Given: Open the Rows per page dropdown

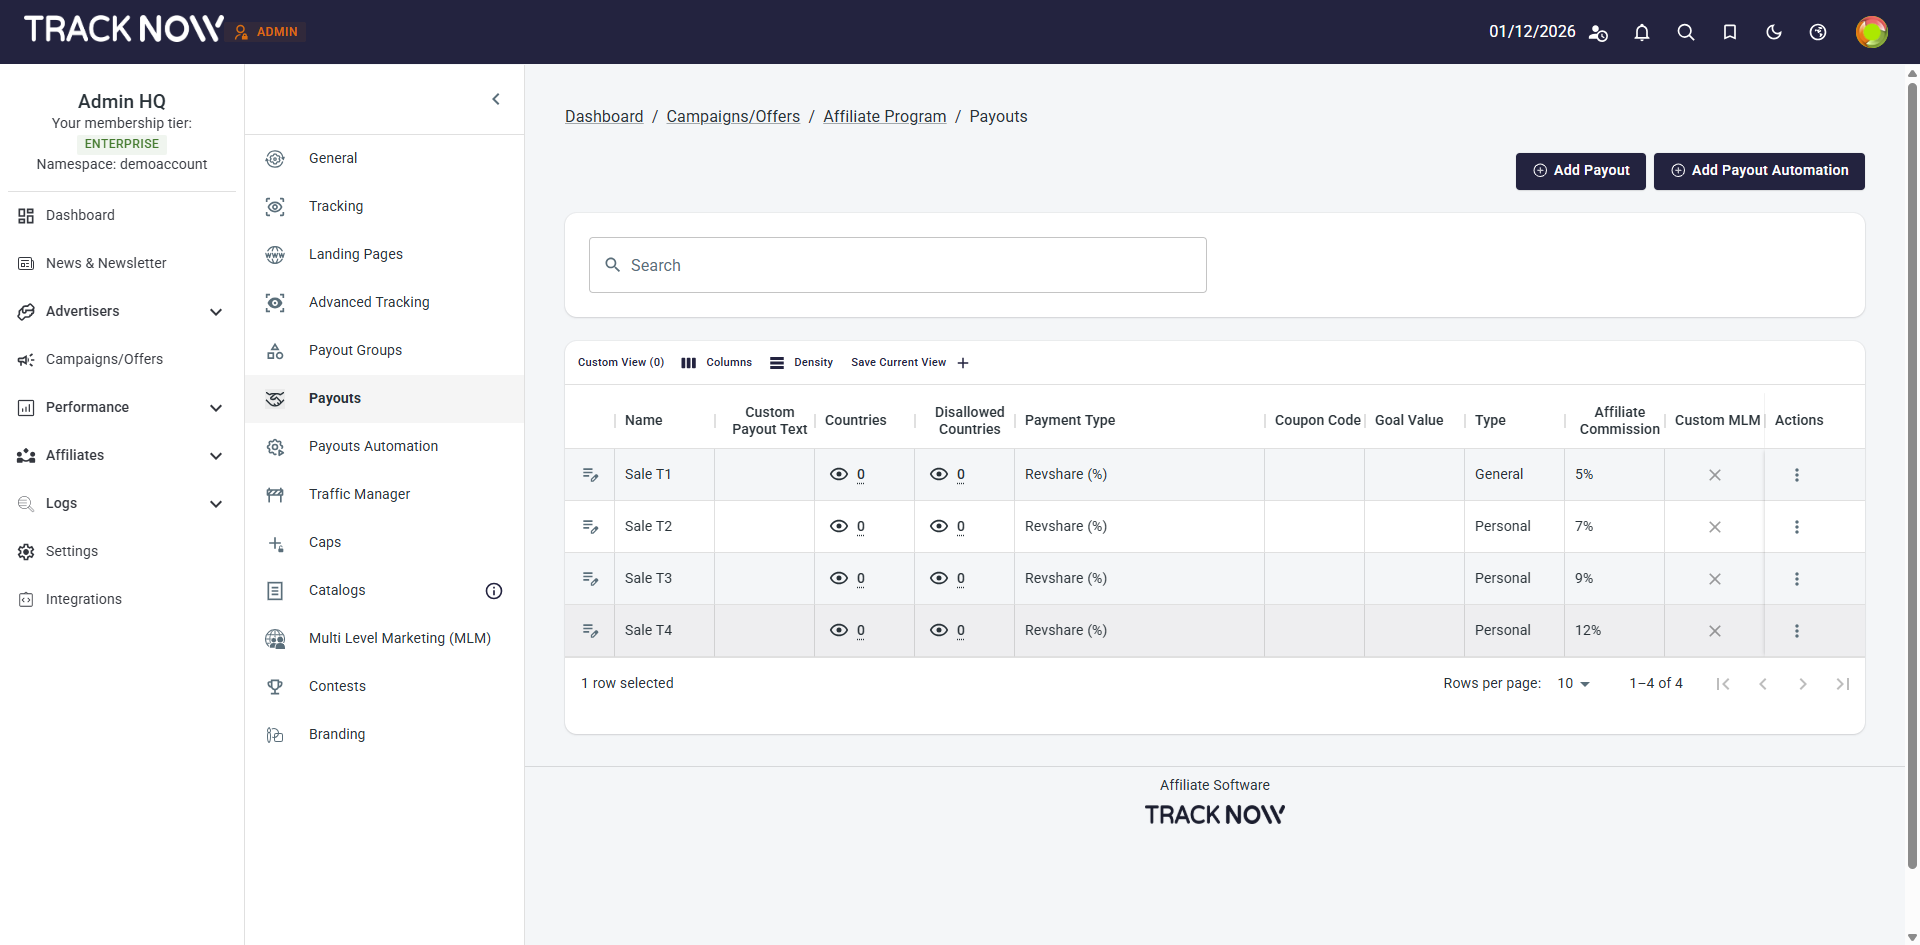Looking at the screenshot, I should (x=1573, y=684).
